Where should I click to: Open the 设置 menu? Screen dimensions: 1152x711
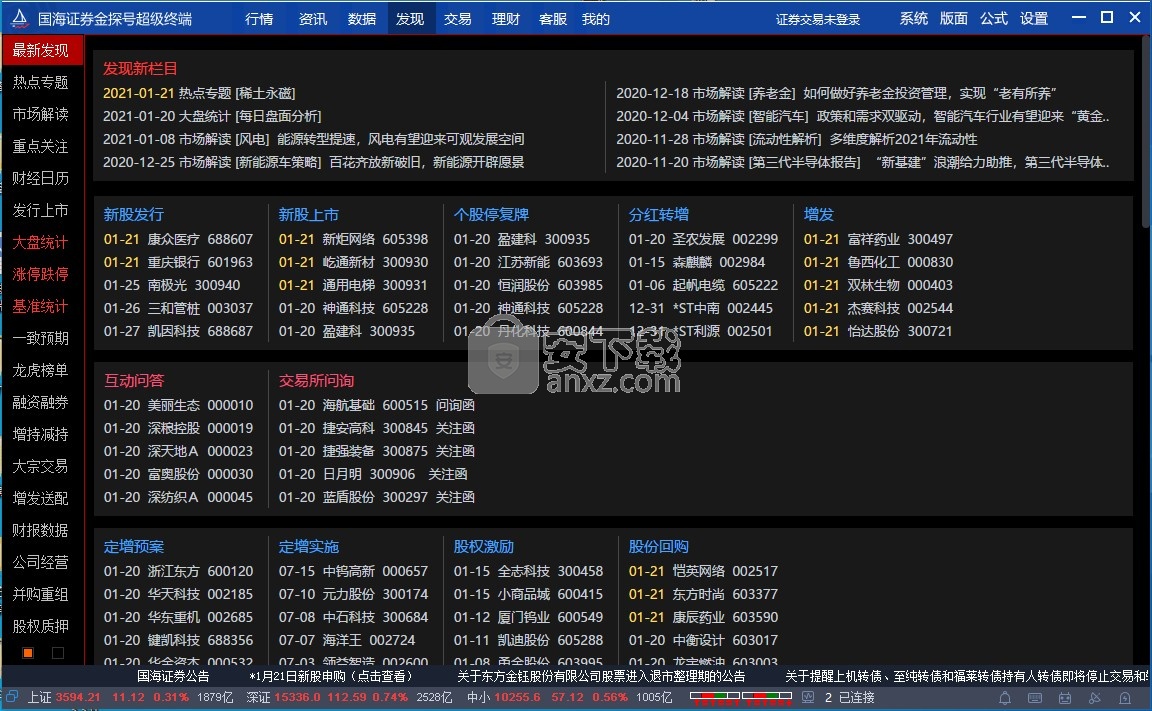point(1034,19)
